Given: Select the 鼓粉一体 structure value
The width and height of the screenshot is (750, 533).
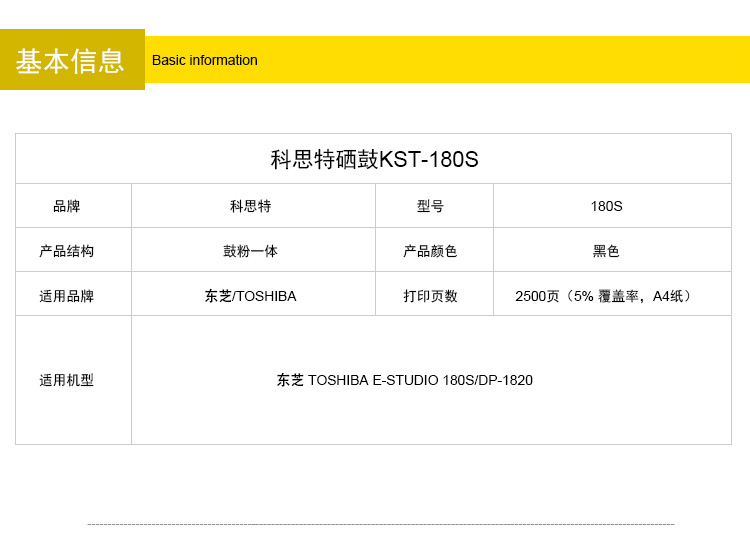Looking at the screenshot, I should pos(250,251).
